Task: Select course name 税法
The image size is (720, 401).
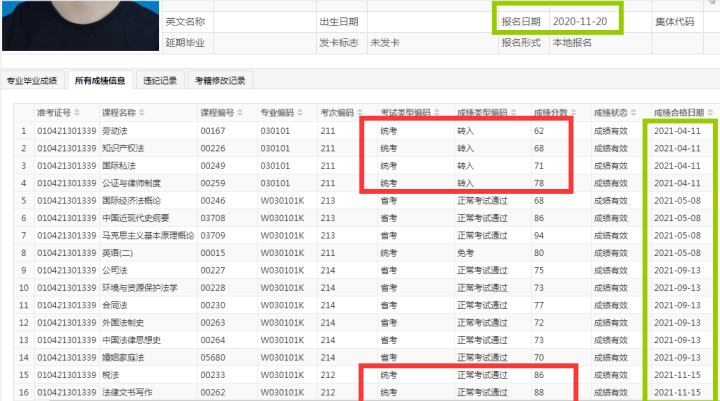Action: click(x=110, y=375)
